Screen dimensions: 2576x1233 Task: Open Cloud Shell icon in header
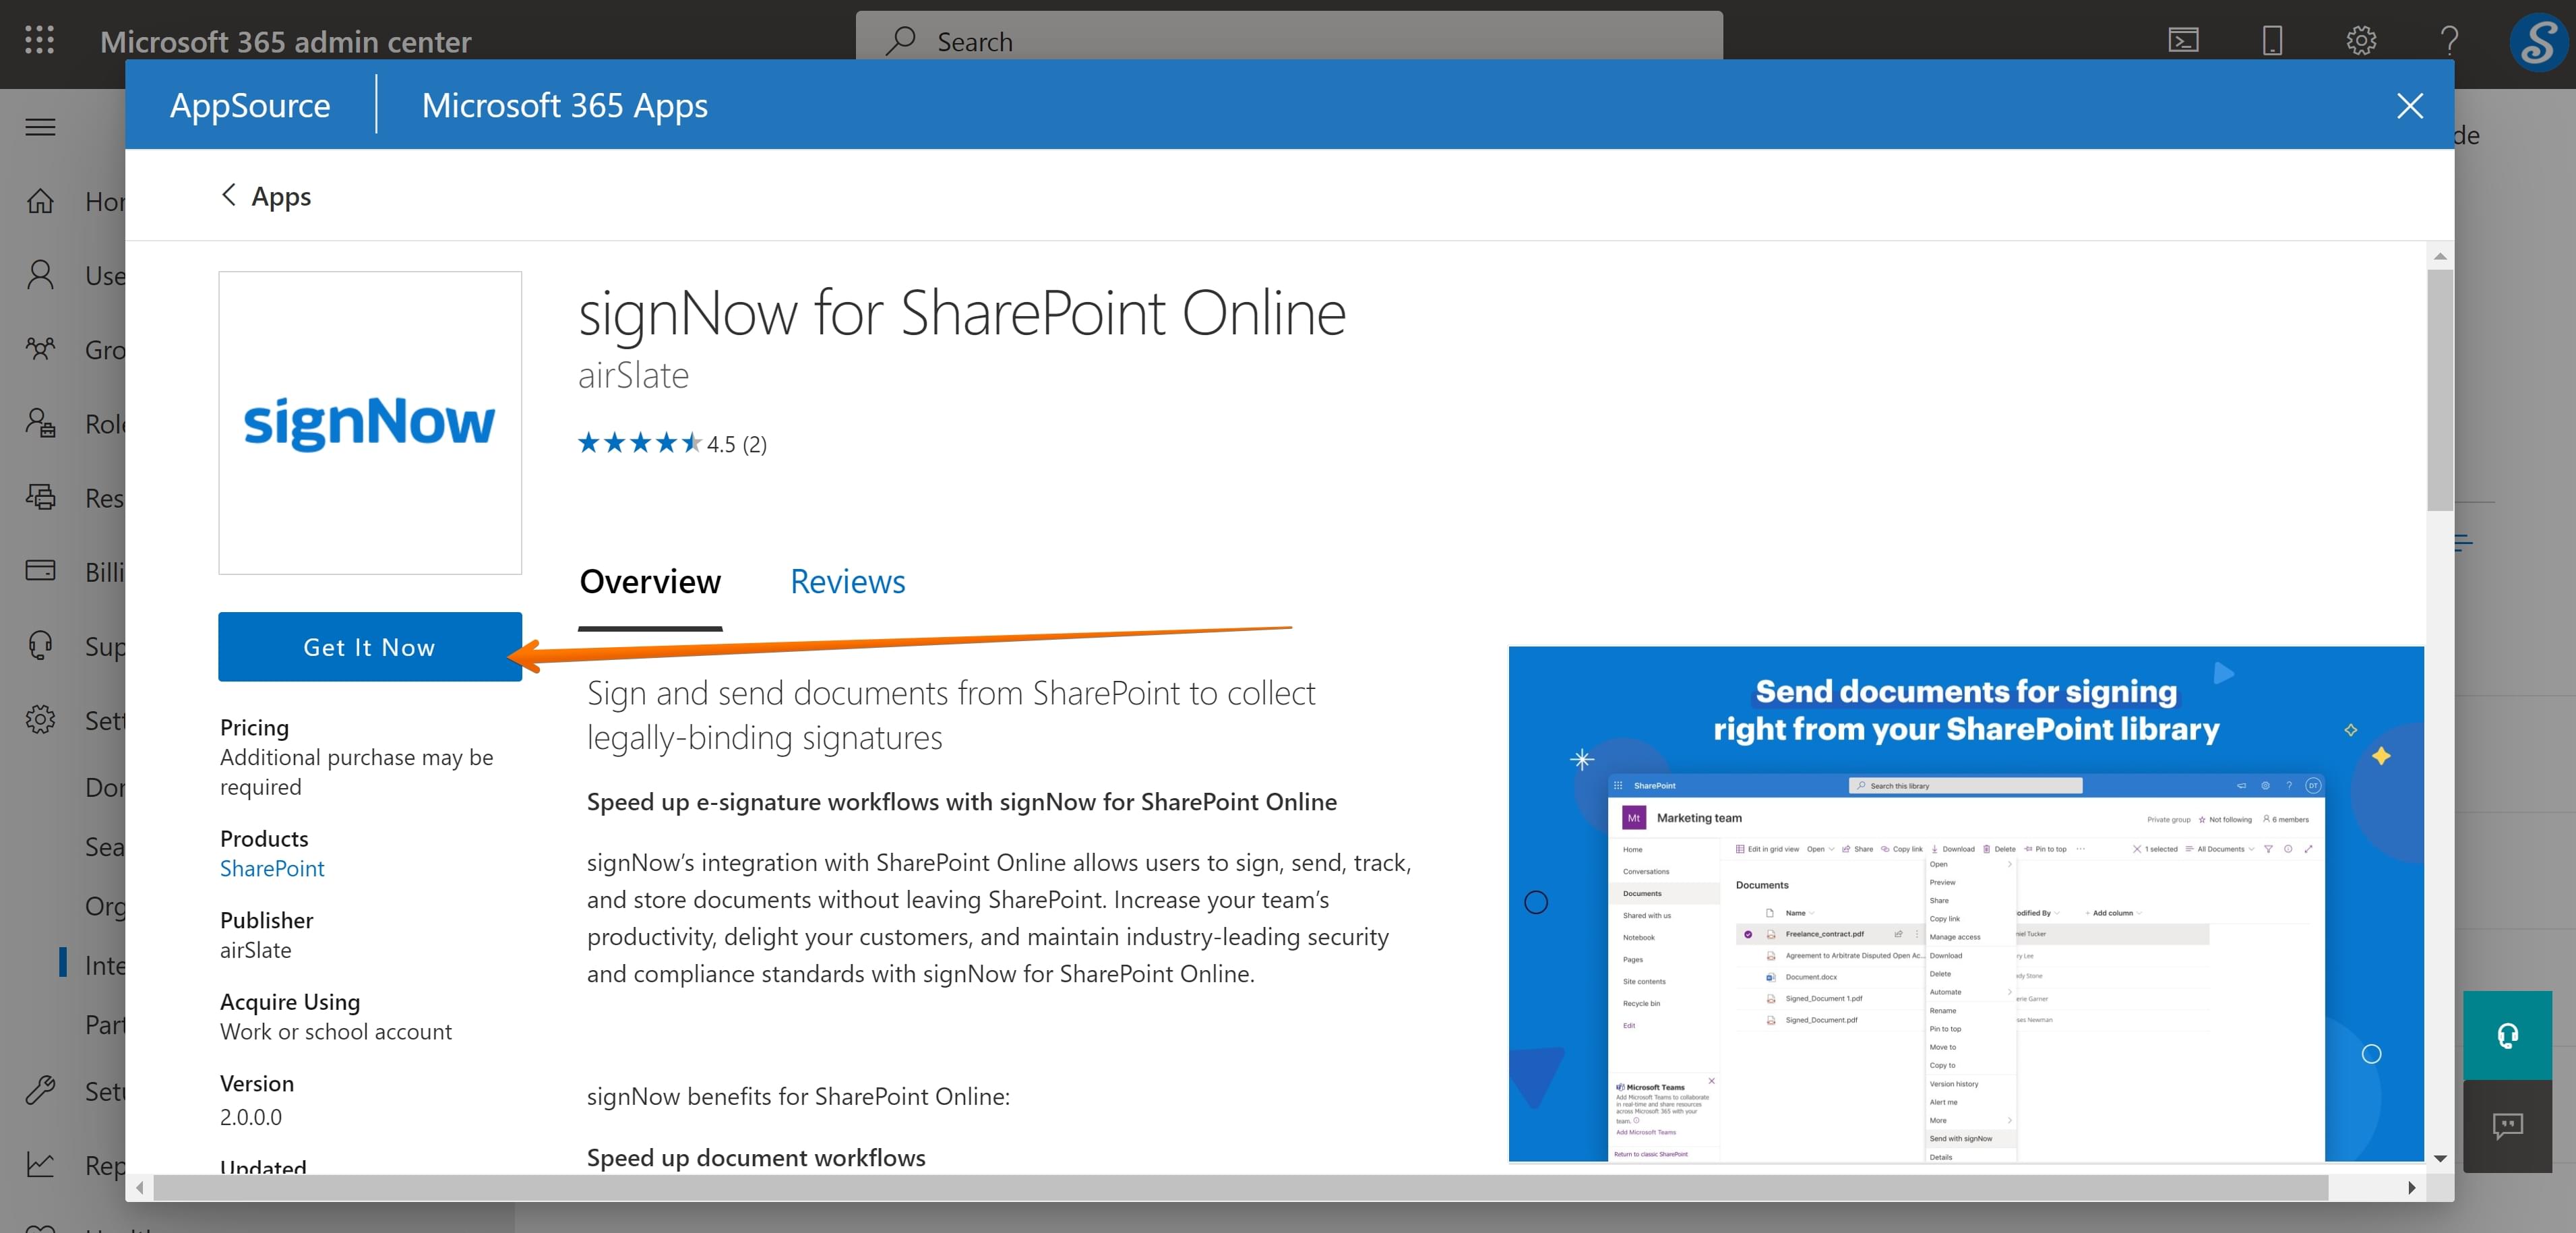pyautogui.click(x=2183, y=40)
